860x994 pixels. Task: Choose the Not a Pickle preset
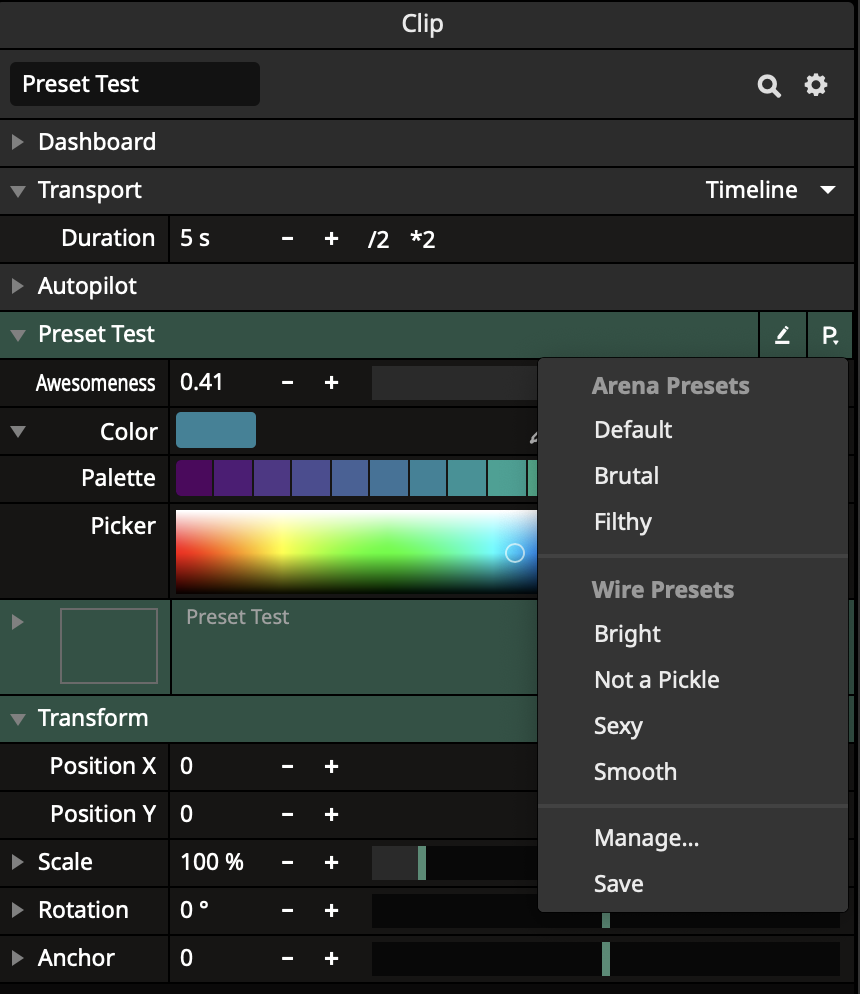pos(656,680)
